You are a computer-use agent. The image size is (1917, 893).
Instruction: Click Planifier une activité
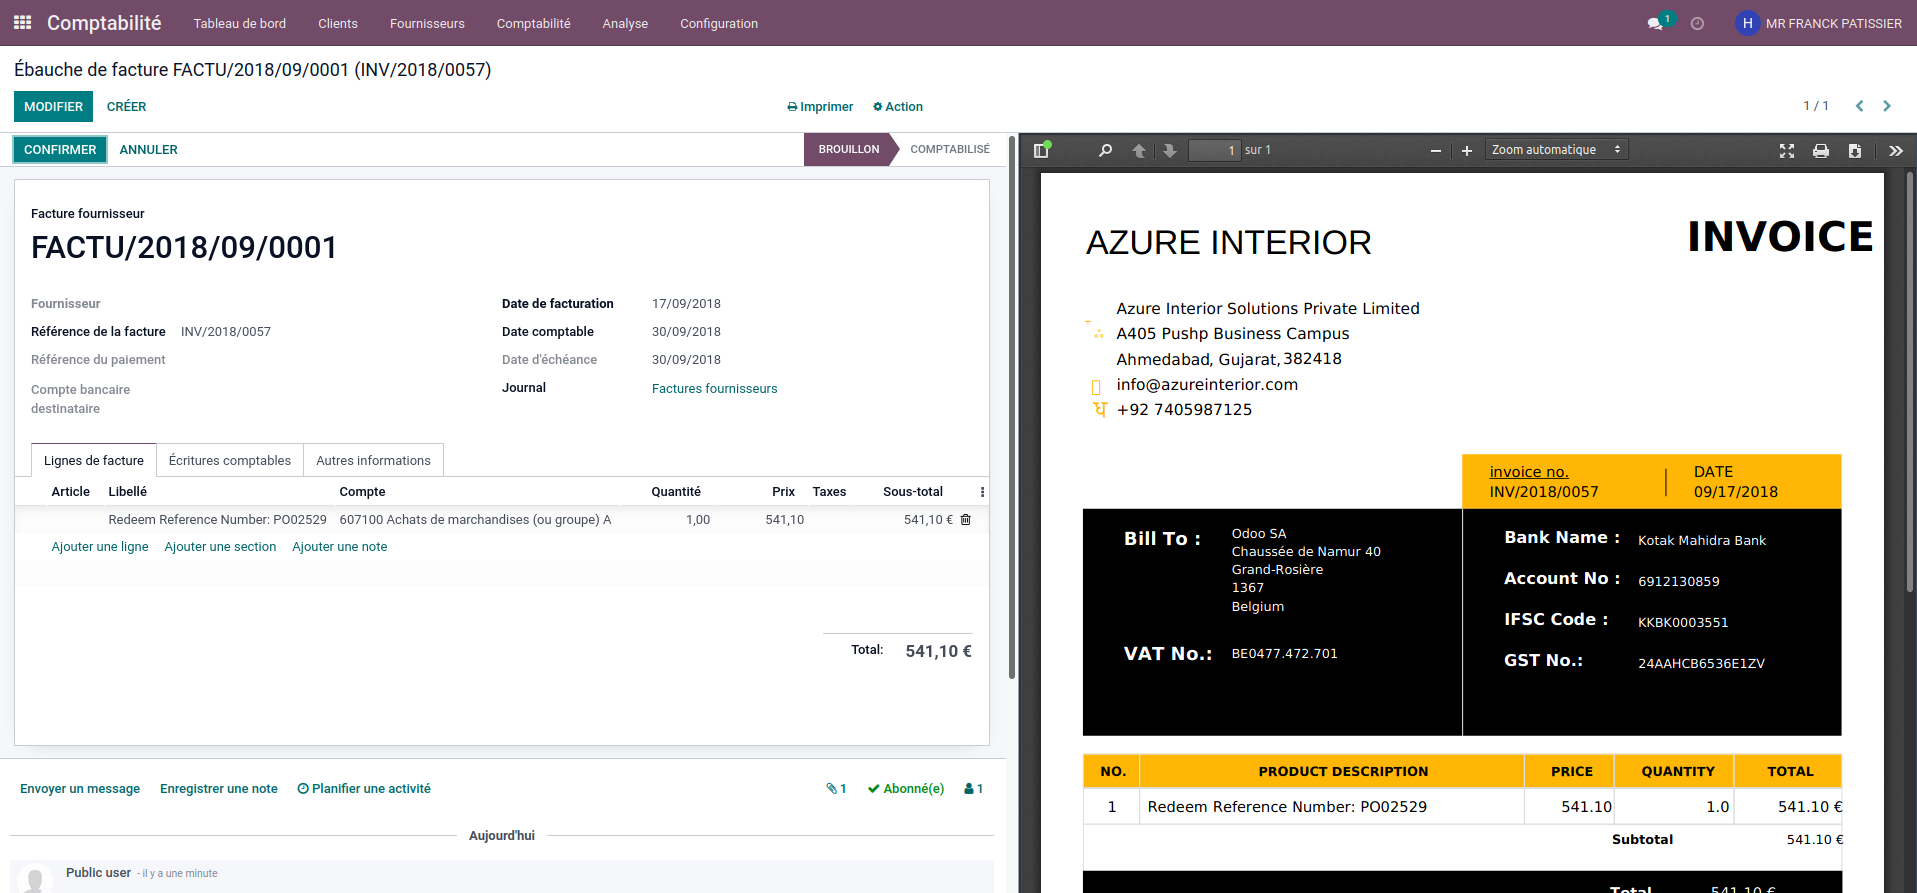click(364, 789)
